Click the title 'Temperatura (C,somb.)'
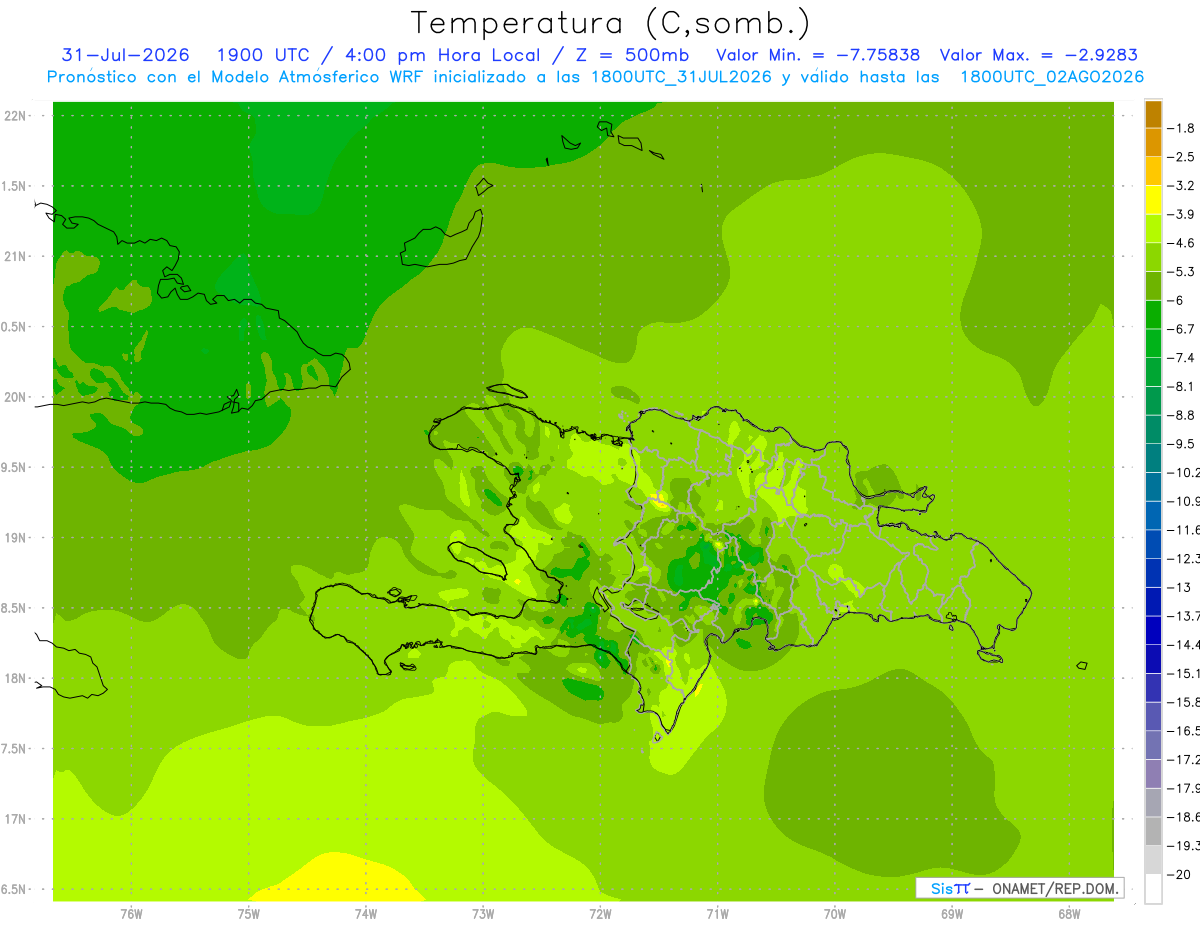This screenshot has width=1200, height=927. point(611,23)
